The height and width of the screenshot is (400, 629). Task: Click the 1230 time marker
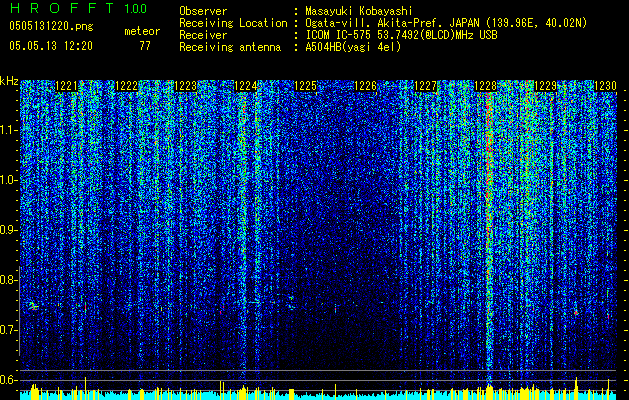605,86
